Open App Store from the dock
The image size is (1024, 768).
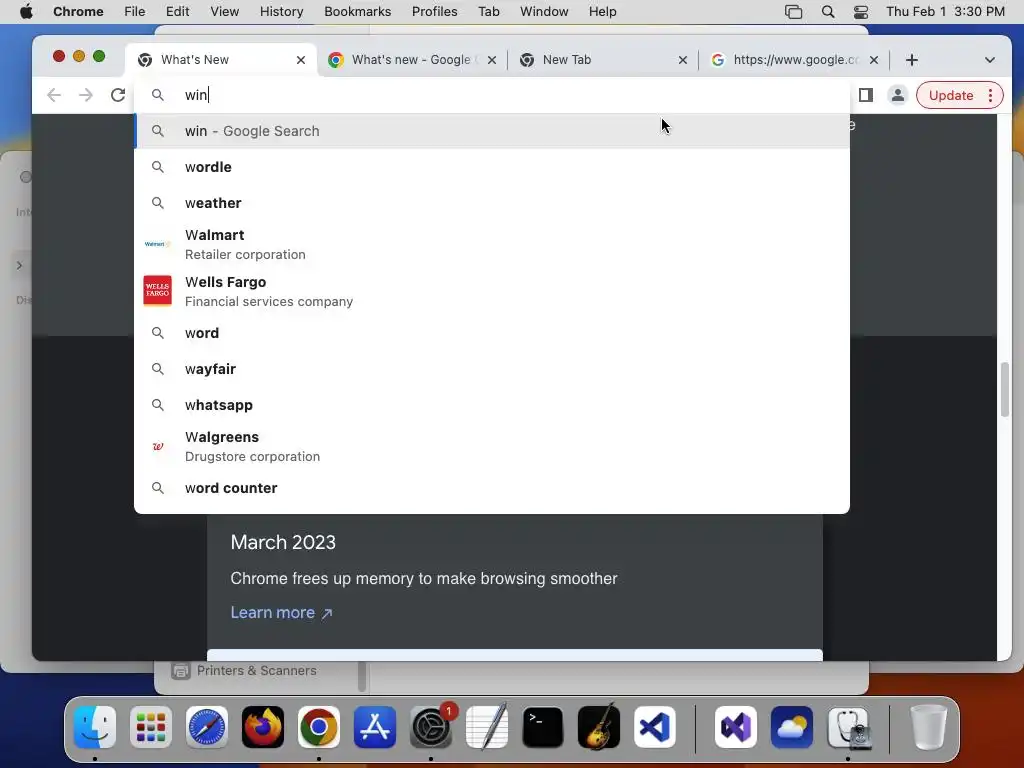pos(375,727)
